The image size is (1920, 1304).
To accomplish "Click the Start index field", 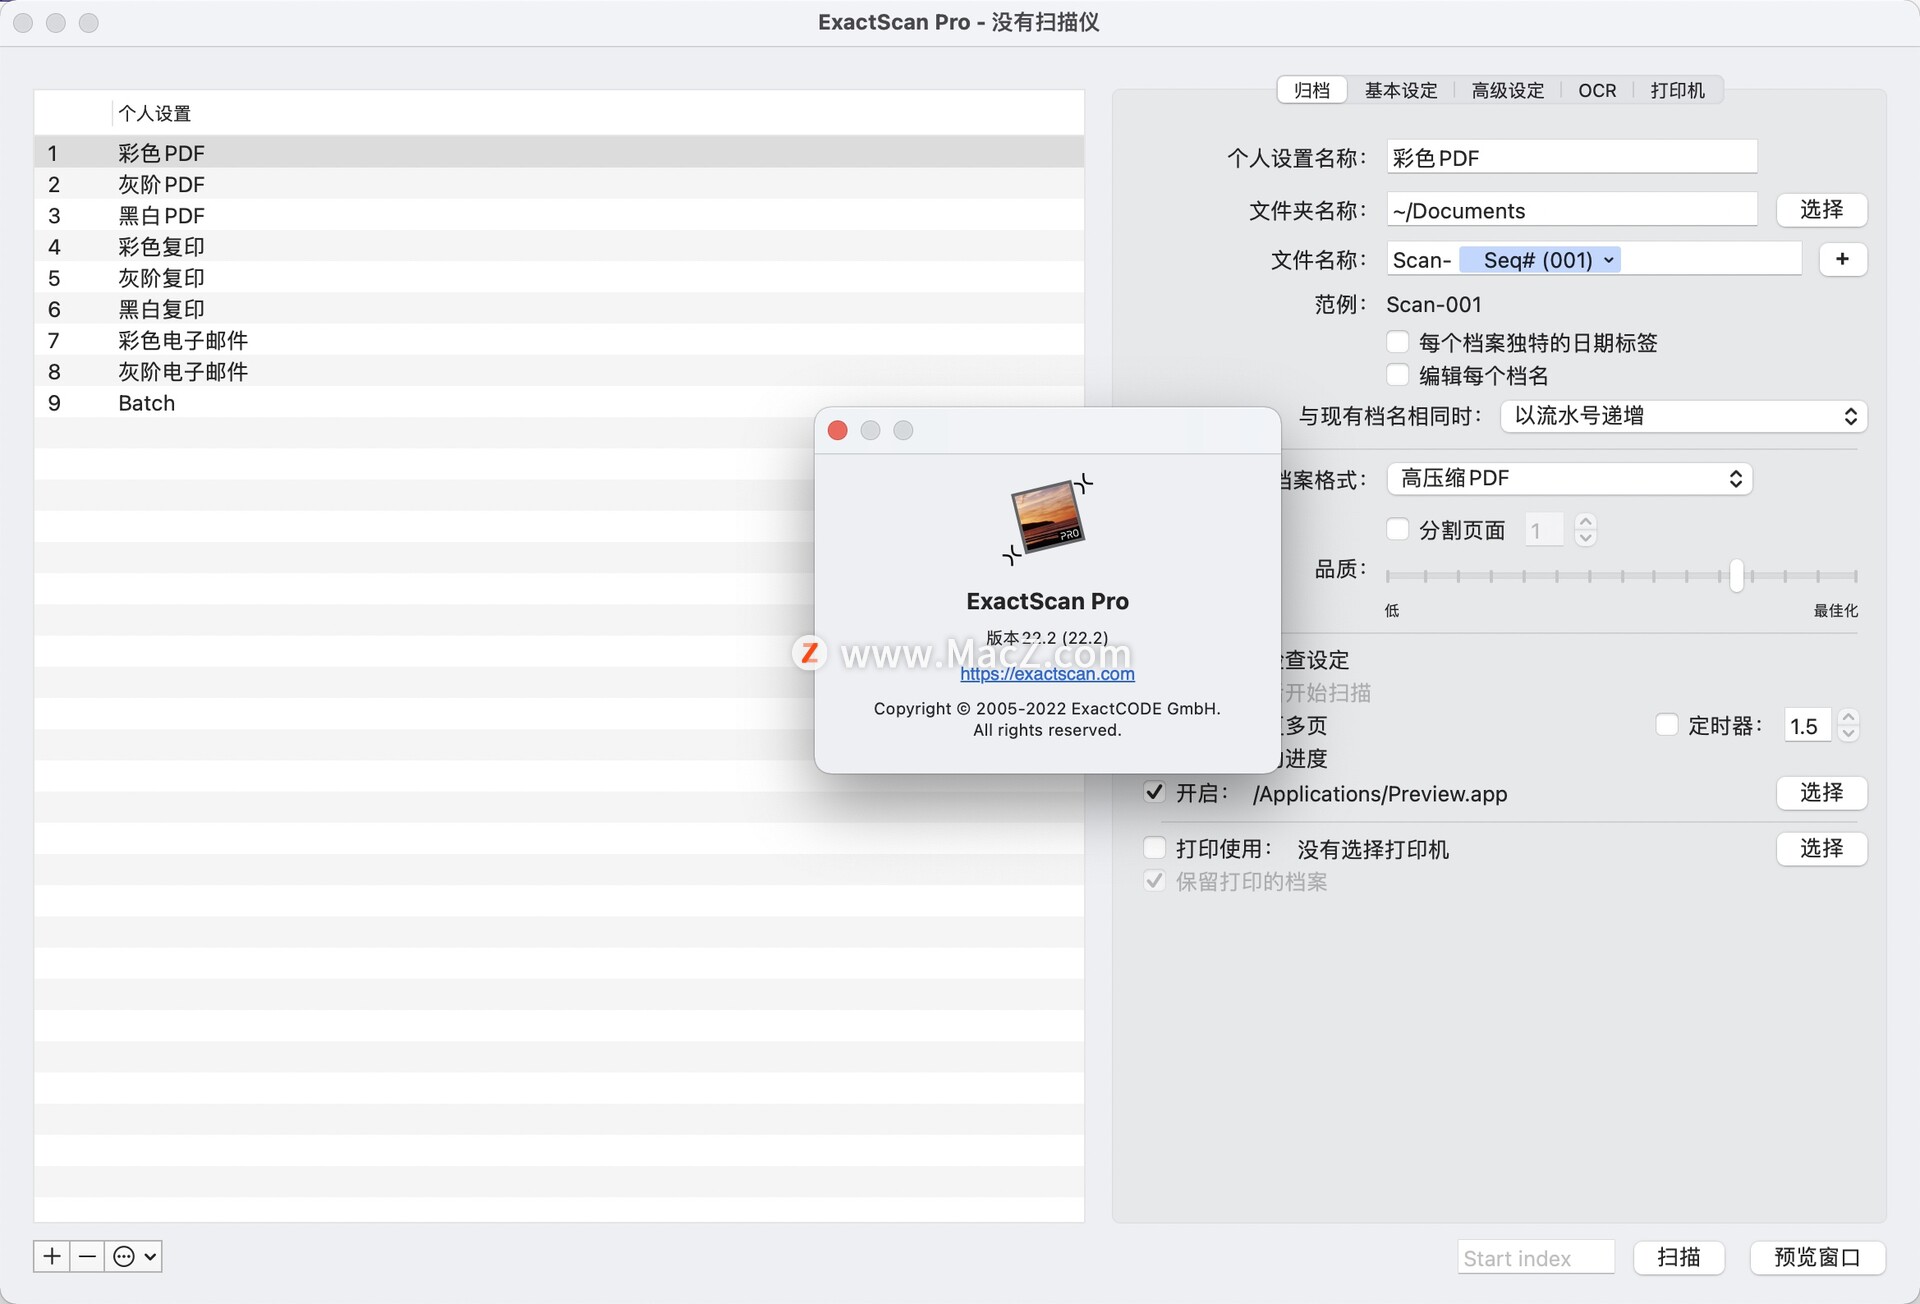I will click(x=1535, y=1258).
